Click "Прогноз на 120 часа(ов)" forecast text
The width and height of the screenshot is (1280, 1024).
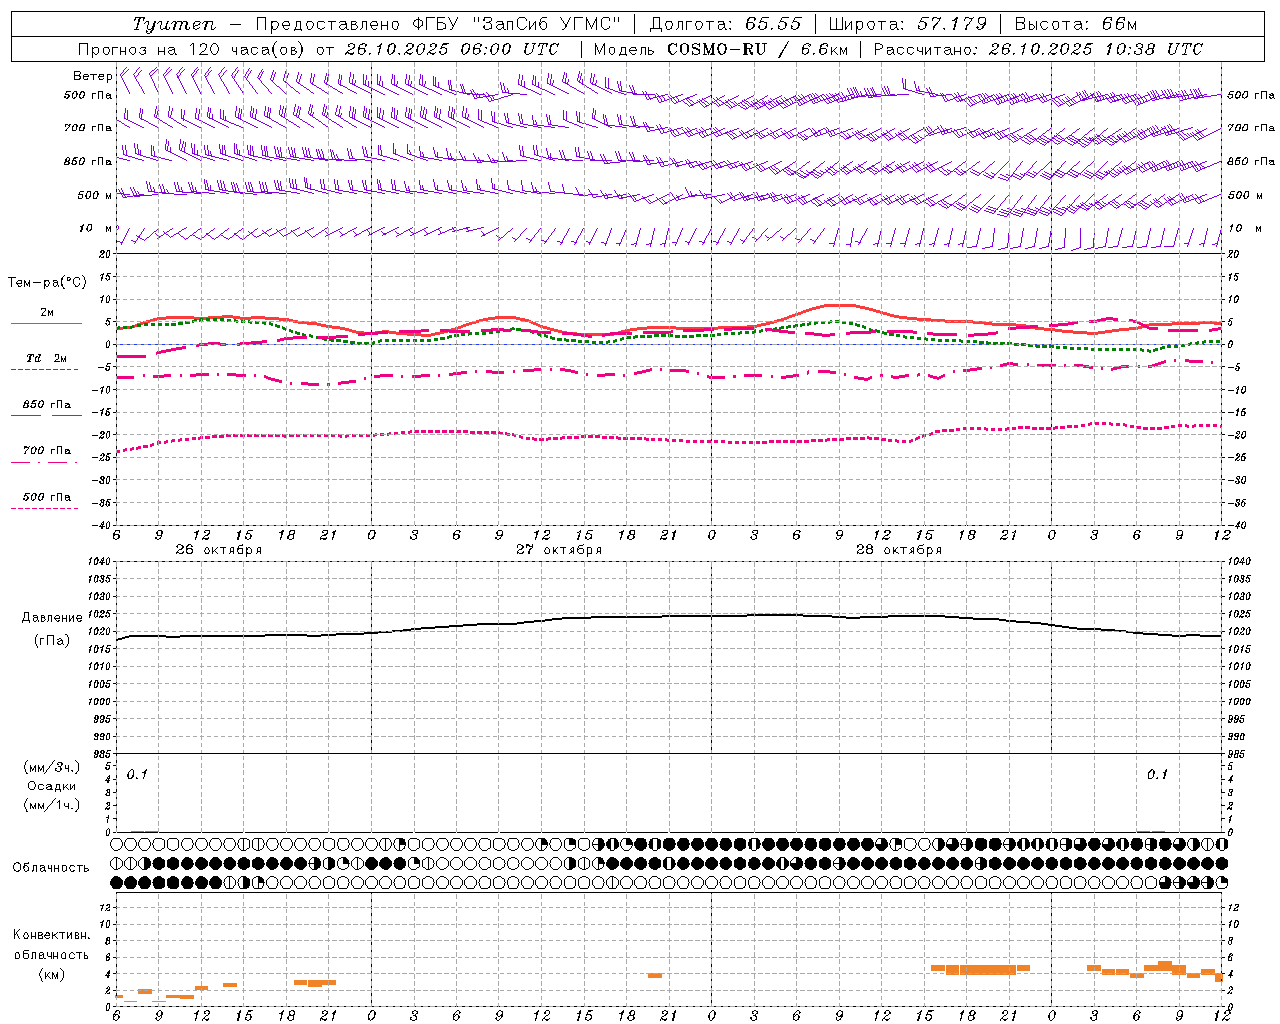(192, 49)
